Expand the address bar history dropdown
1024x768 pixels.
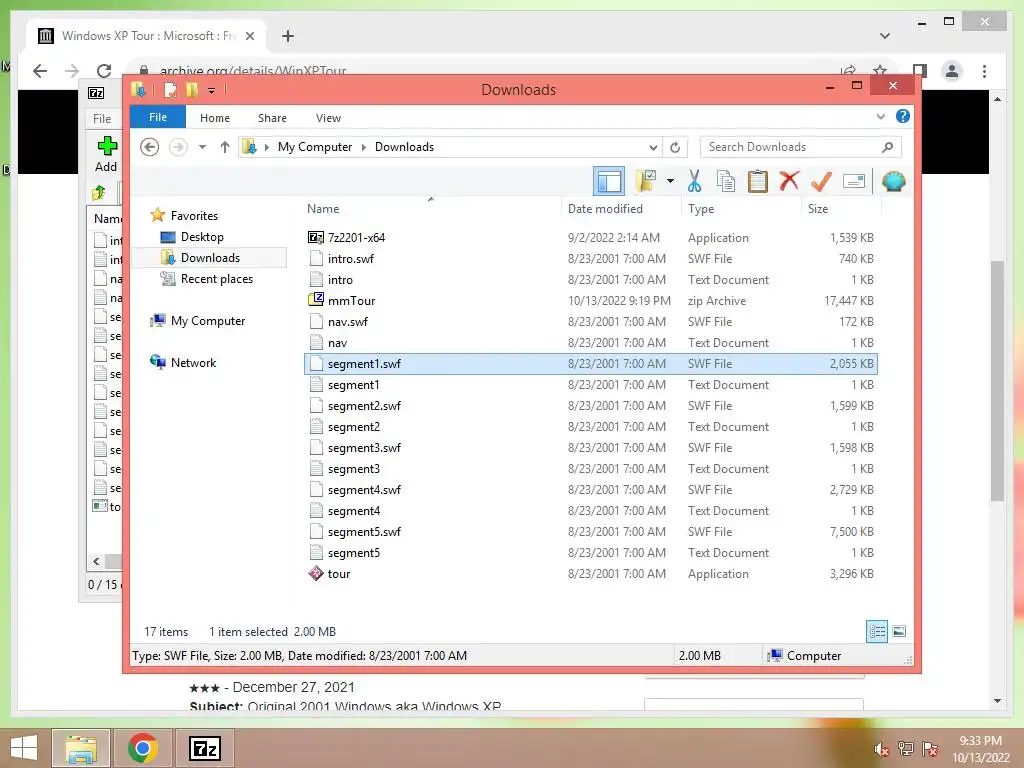tap(653, 147)
